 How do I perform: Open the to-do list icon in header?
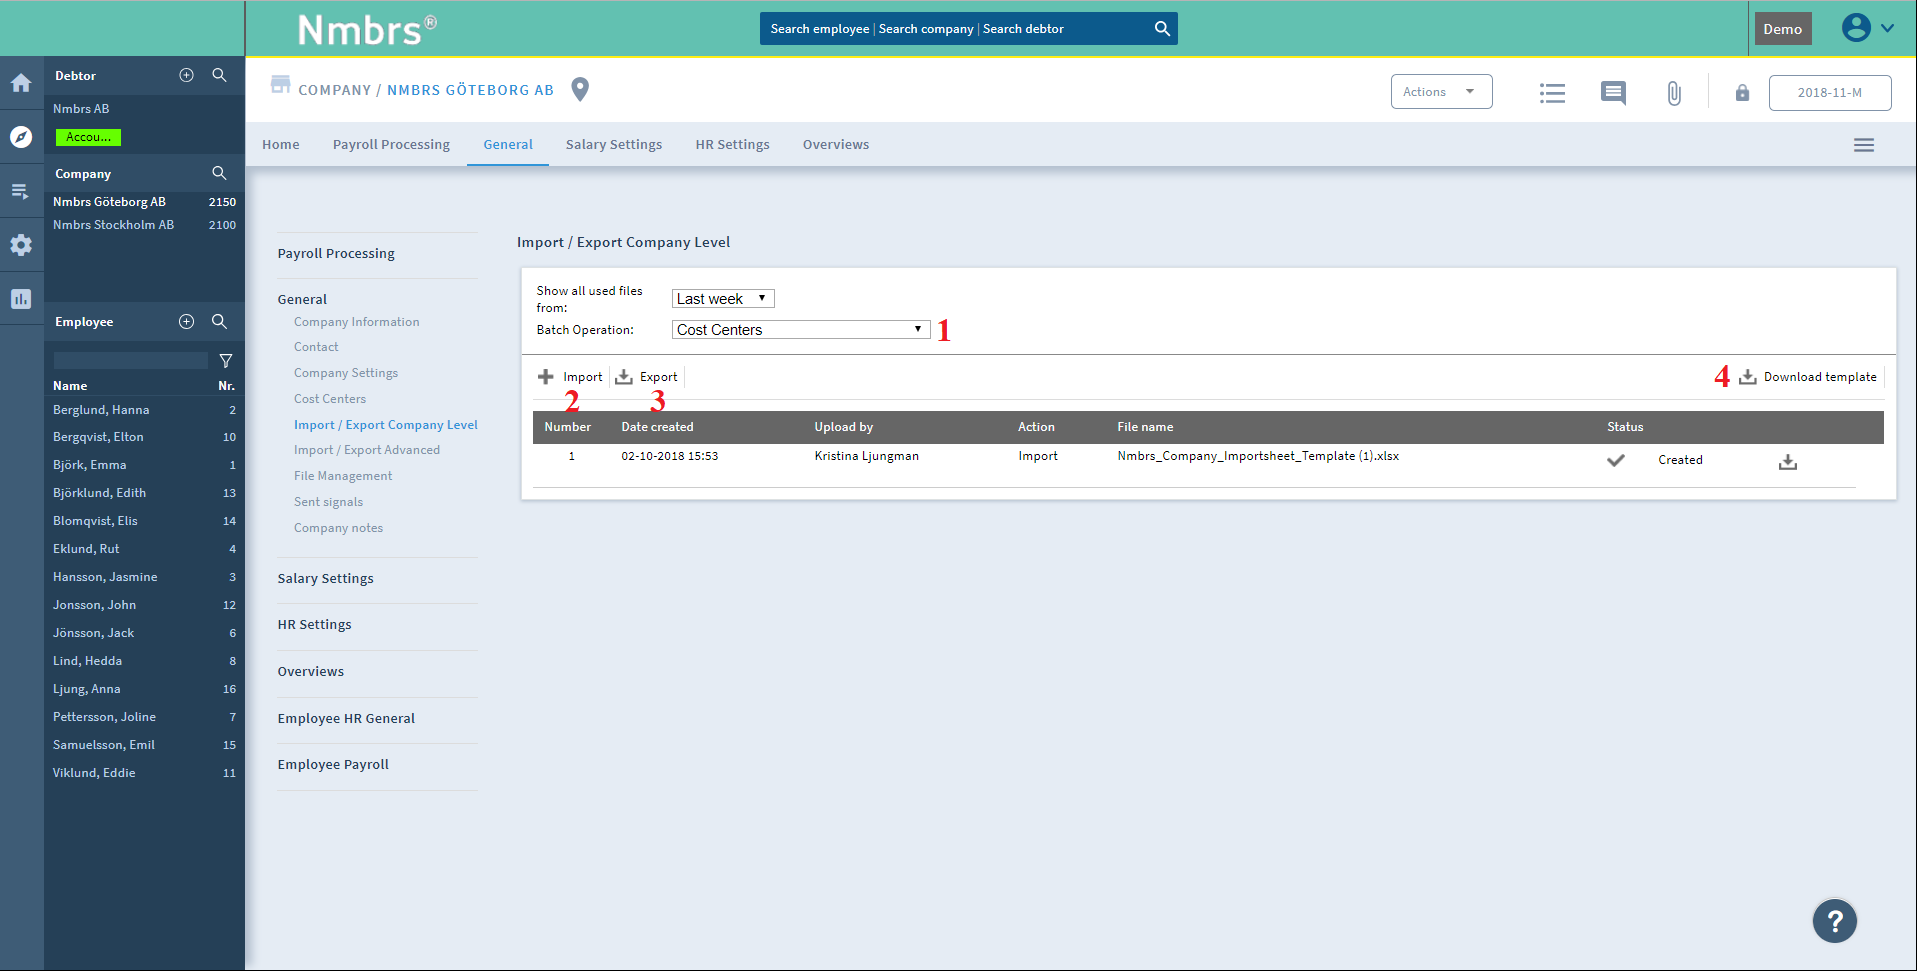point(1552,93)
